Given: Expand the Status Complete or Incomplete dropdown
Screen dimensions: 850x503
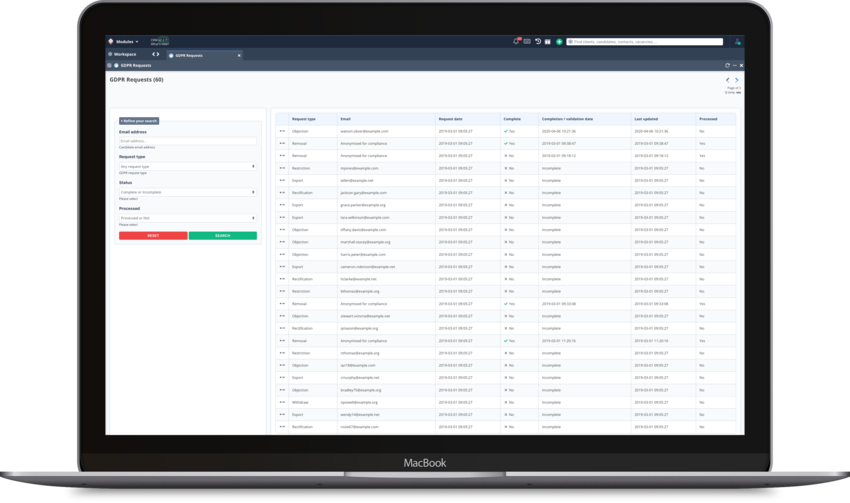Looking at the screenshot, I should coord(188,192).
